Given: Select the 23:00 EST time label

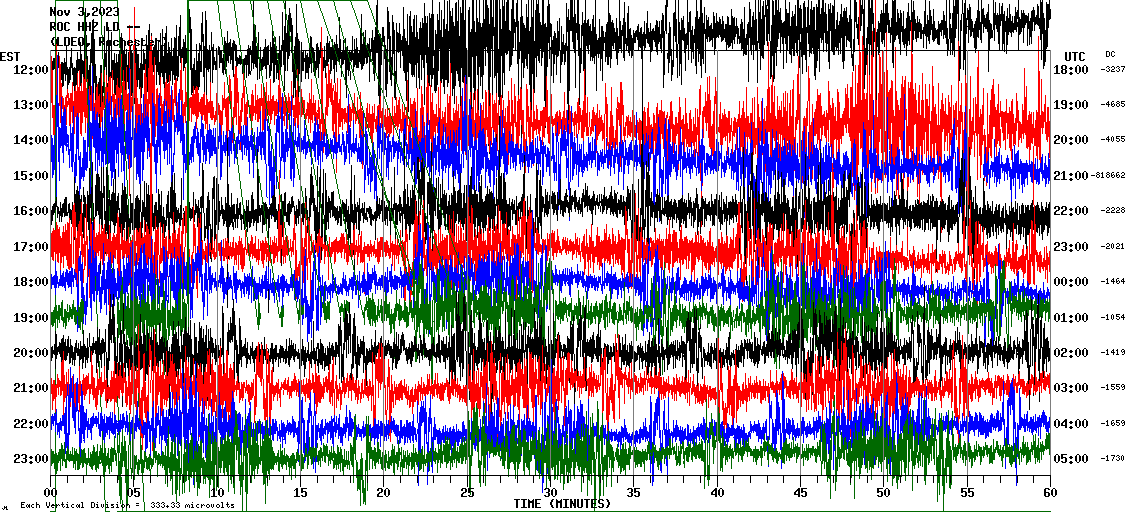Looking at the screenshot, I should point(30,458).
